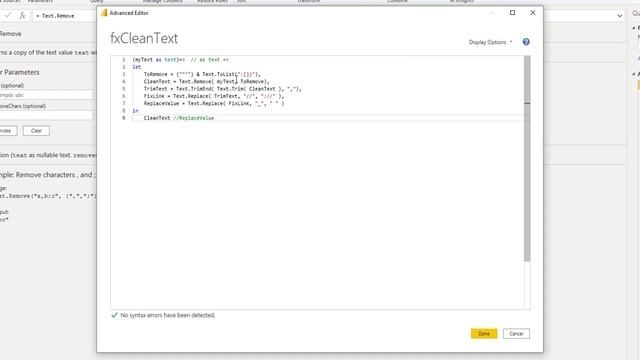Viewport: 640px width, 360px height.
Task: Maximize the Advanced Editor window
Action: click(512, 13)
